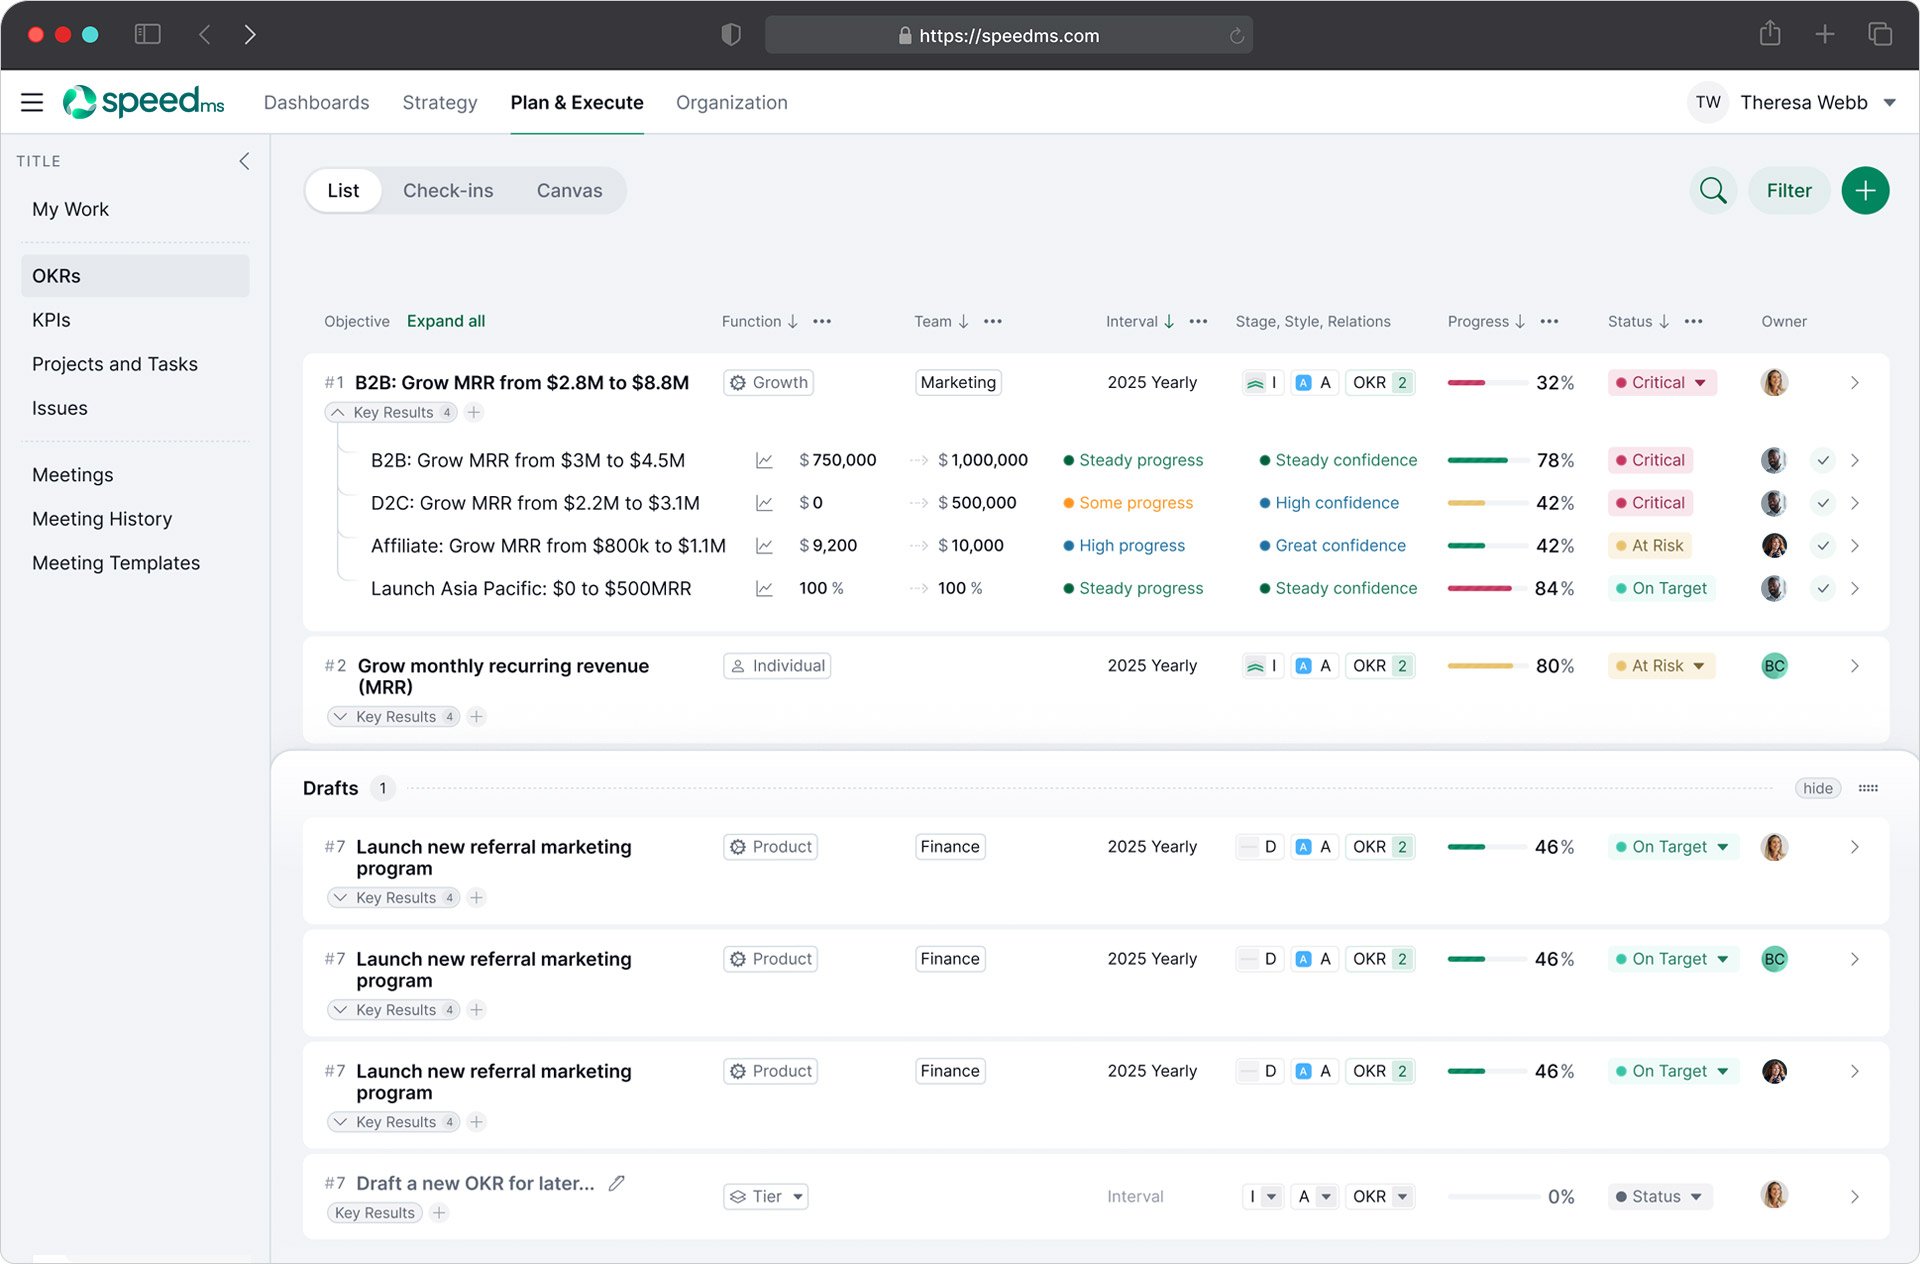The width and height of the screenshot is (1920, 1264).
Task: Open the hamburger menu icon
Action: tap(32, 102)
